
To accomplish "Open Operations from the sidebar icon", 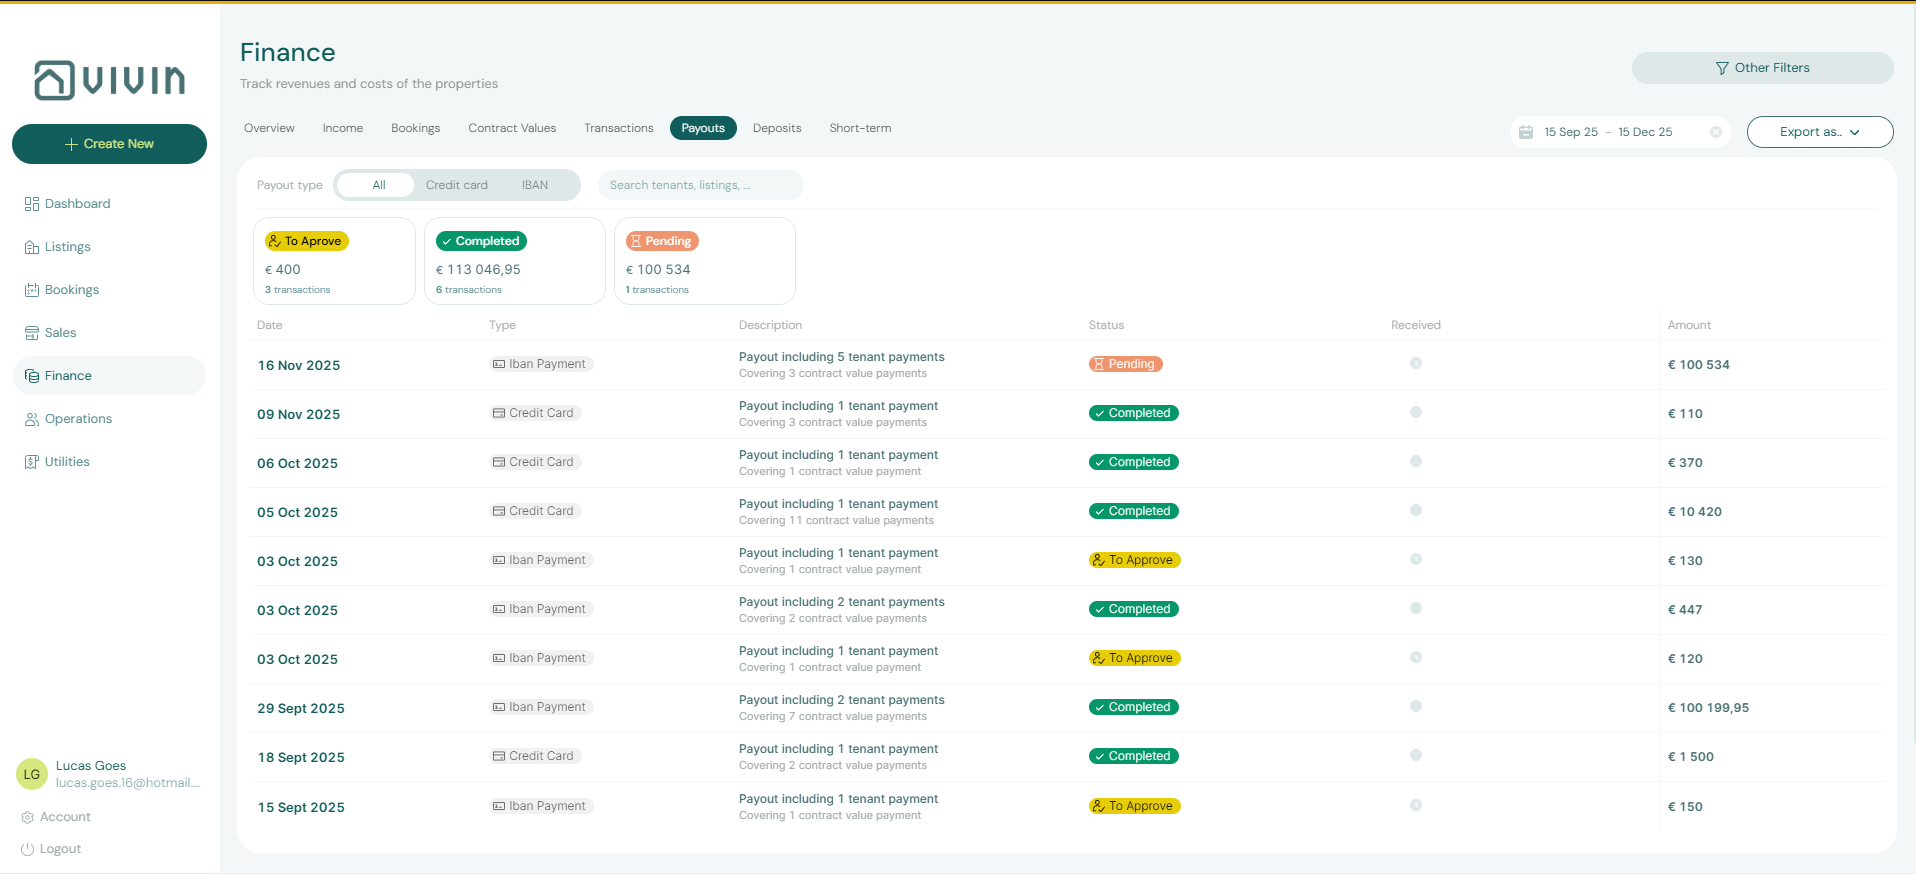I will tap(31, 419).
